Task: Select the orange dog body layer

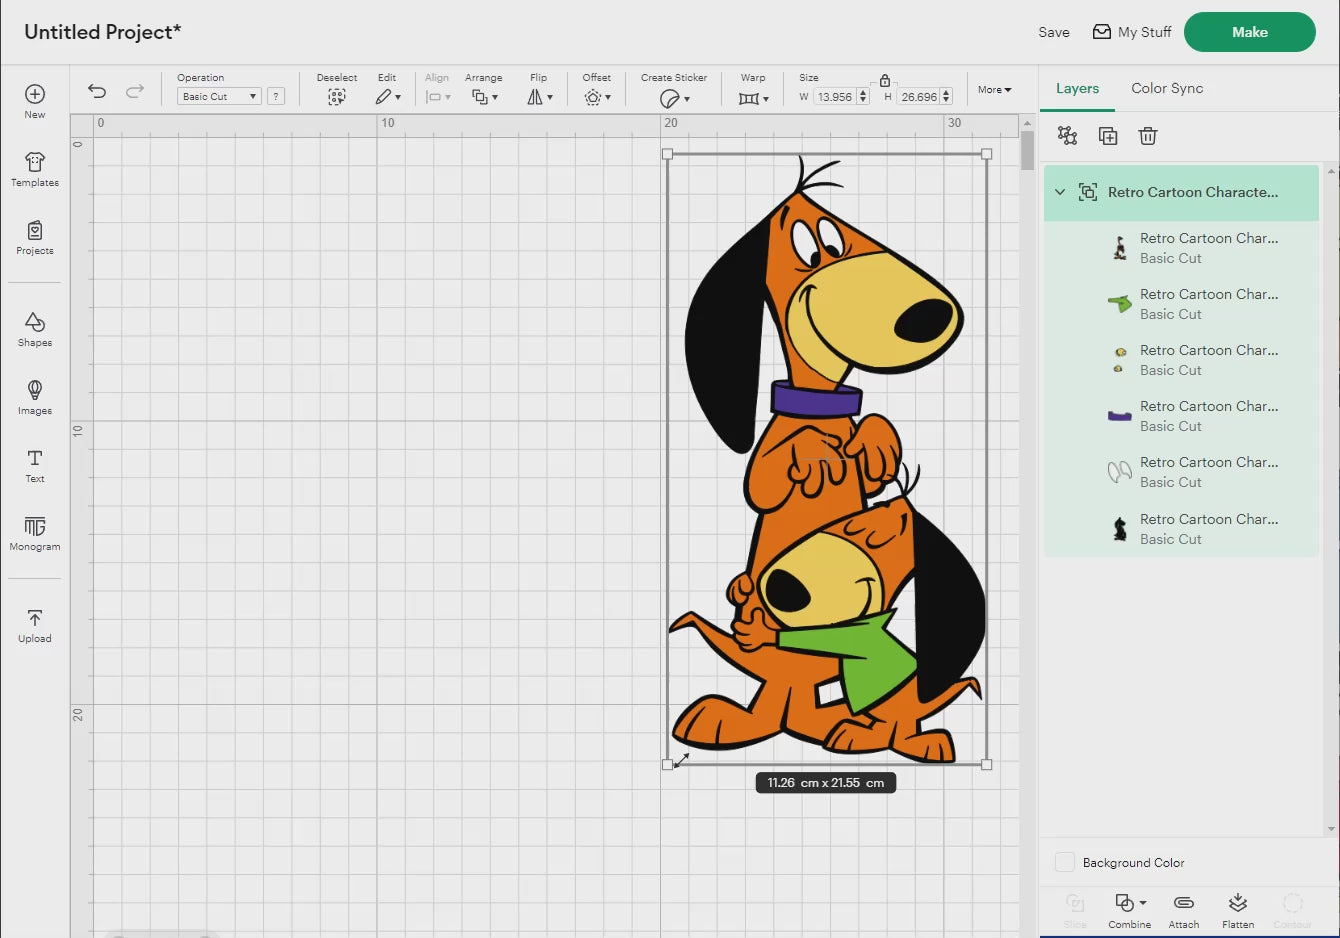Action: [1182, 248]
